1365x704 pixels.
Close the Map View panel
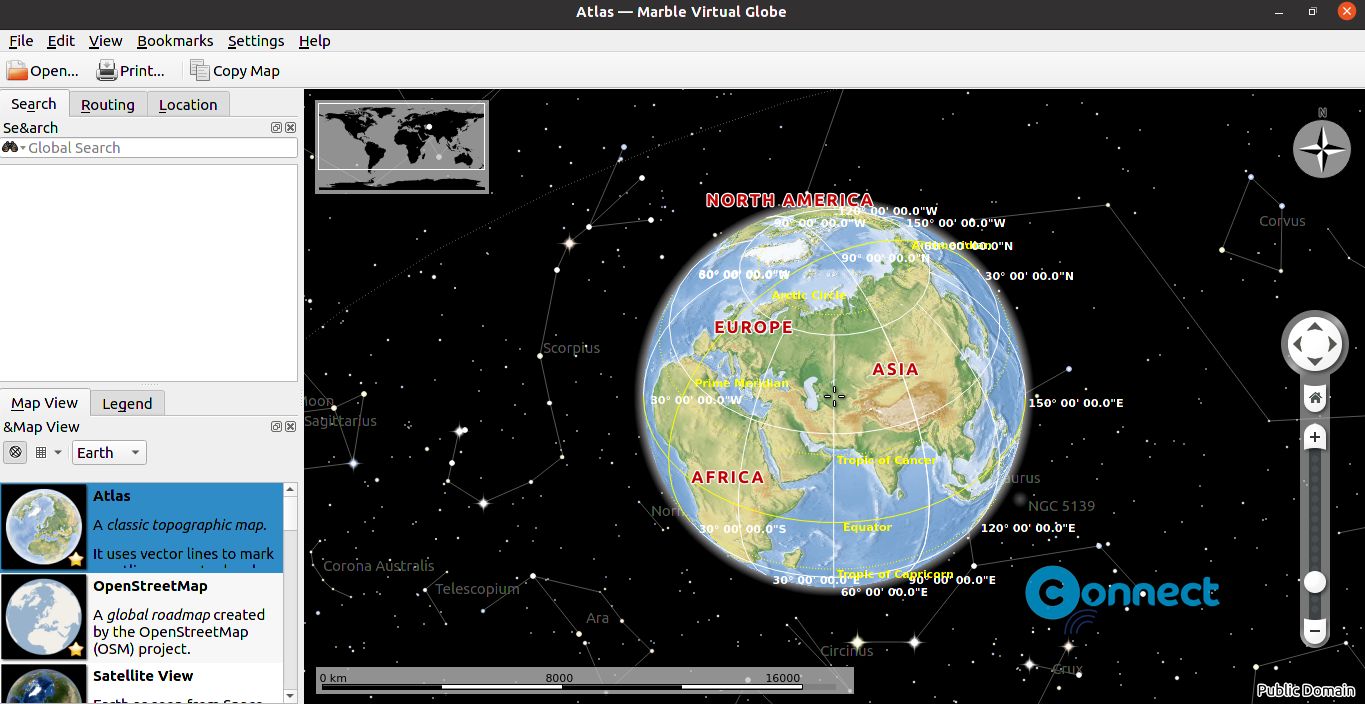pos(290,427)
